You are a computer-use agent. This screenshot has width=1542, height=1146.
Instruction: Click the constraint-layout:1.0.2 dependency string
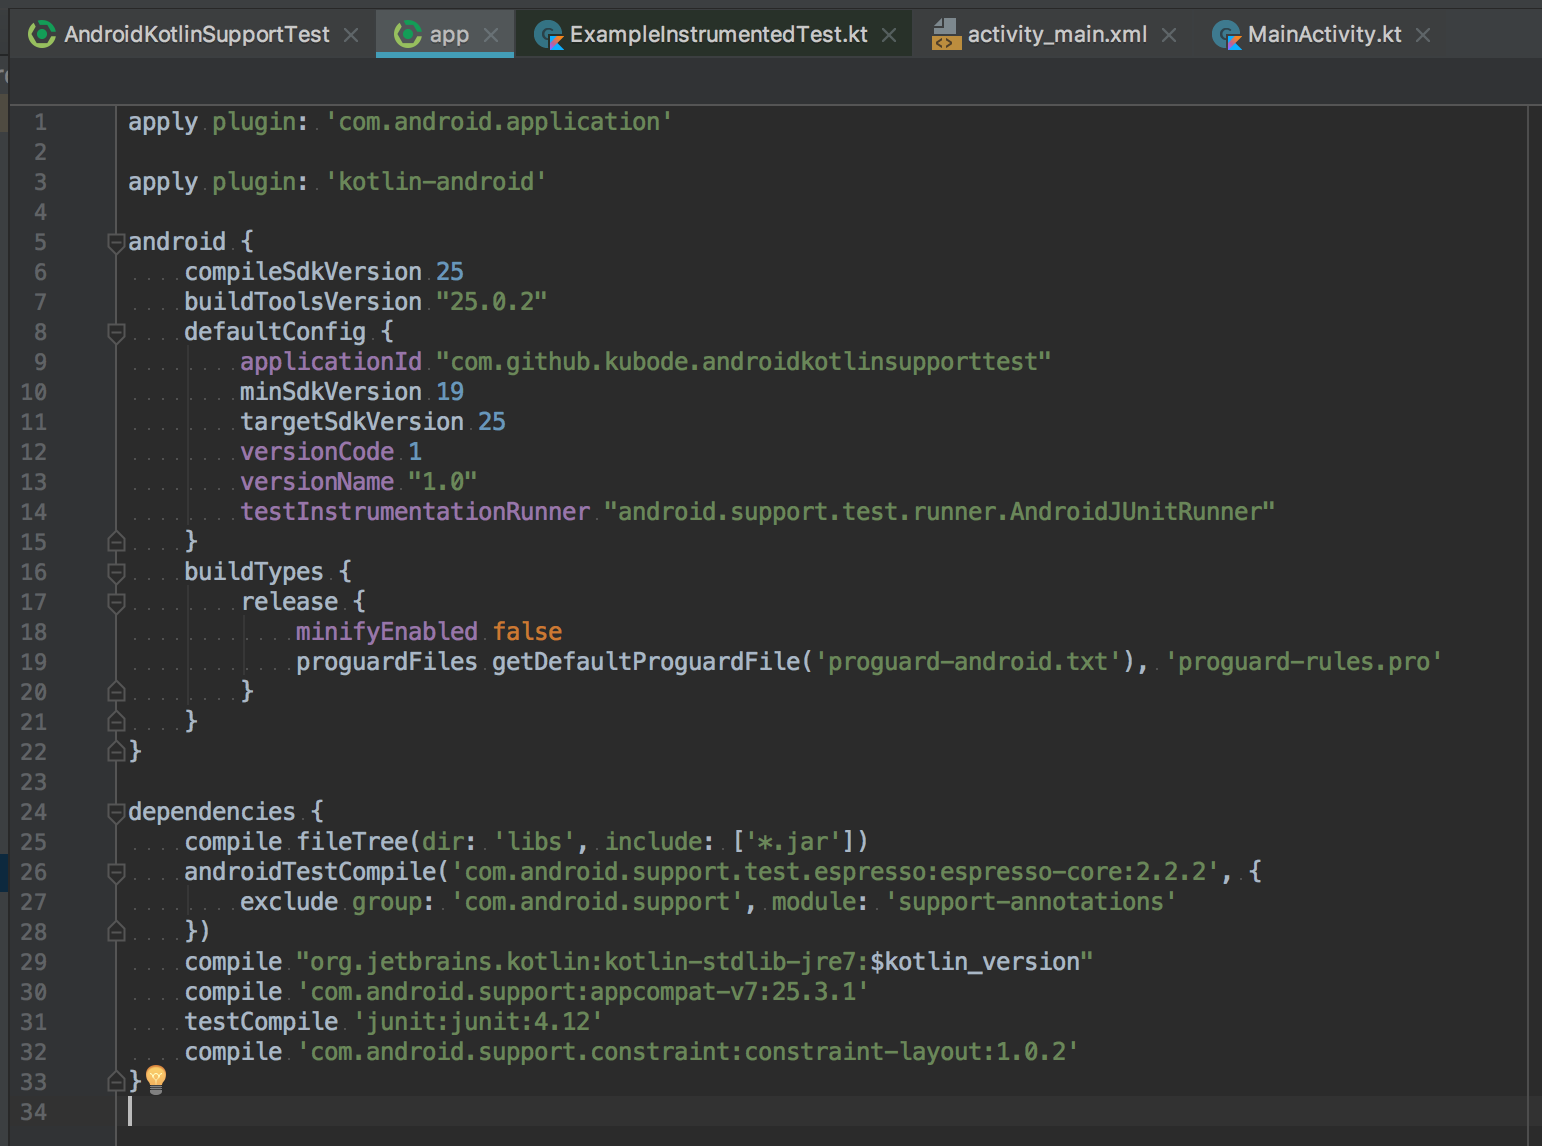(x=688, y=1052)
